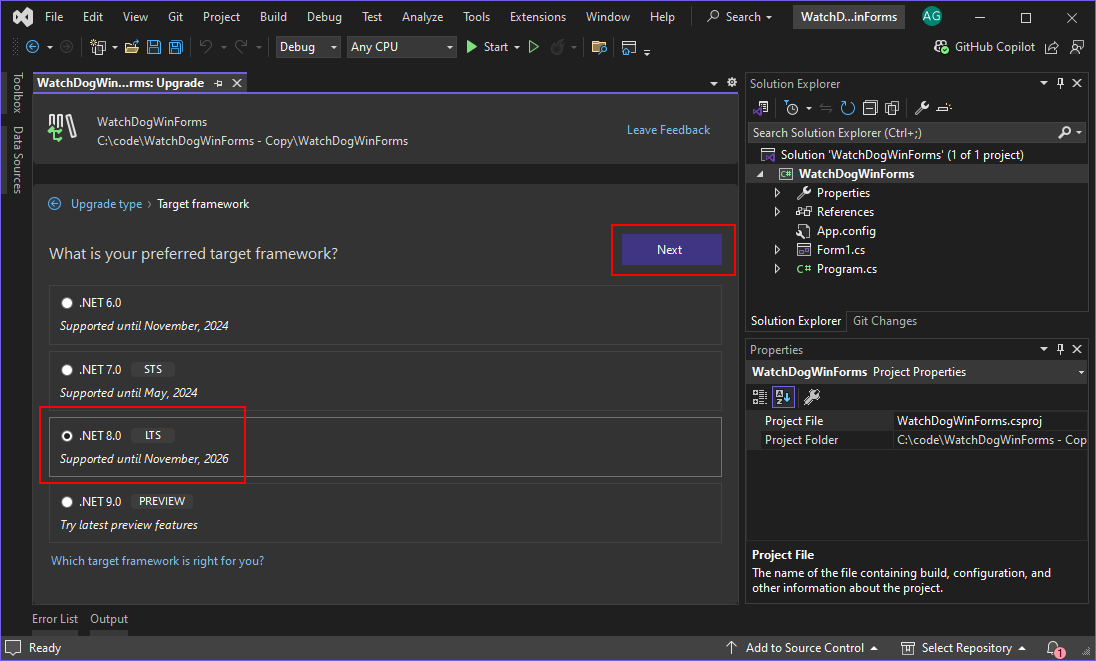Screen dimensions: 1096x661
Task: Click the Collapse All icon in Solution Explorer
Action: pyautogui.click(x=871, y=107)
